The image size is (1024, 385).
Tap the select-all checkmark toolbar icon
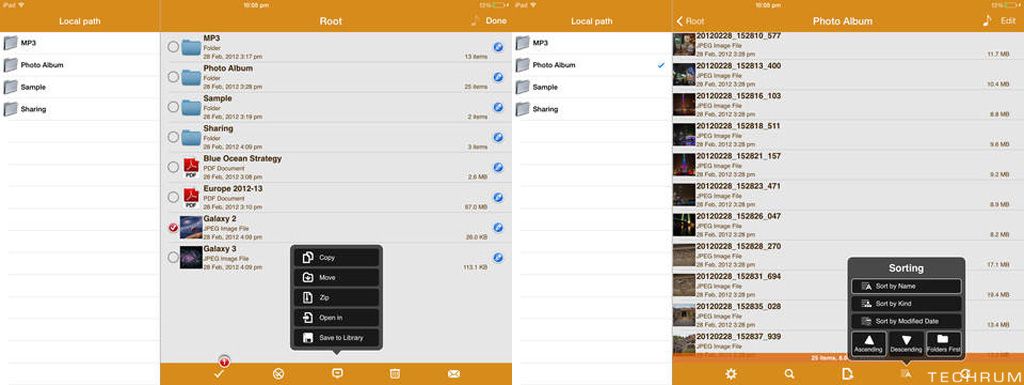click(219, 374)
